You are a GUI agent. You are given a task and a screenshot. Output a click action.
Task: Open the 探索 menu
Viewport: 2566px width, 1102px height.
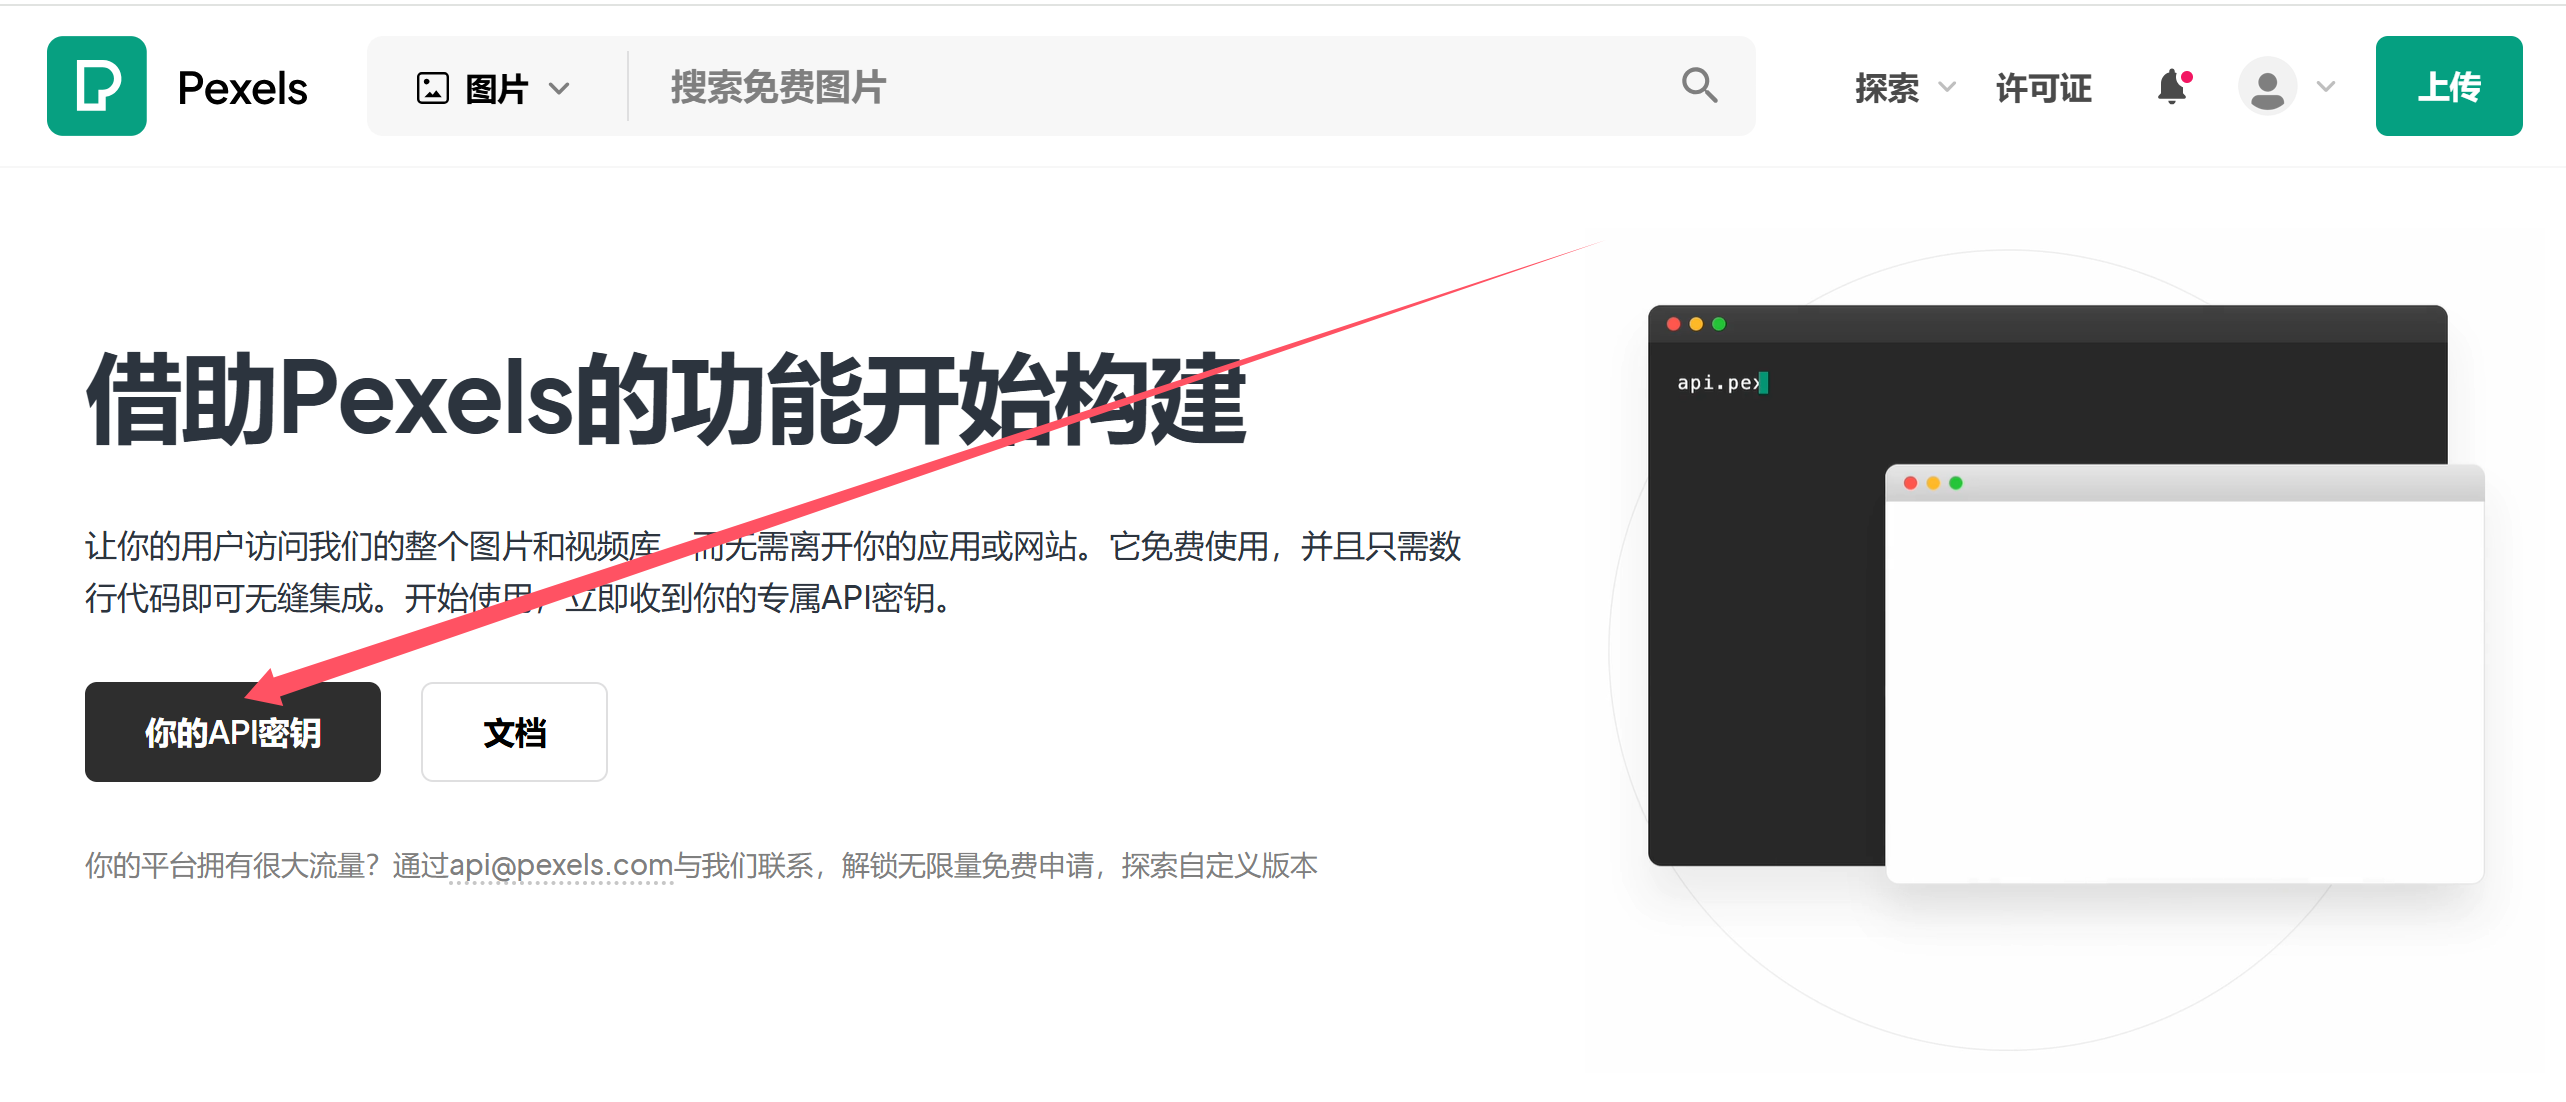[x=1888, y=88]
